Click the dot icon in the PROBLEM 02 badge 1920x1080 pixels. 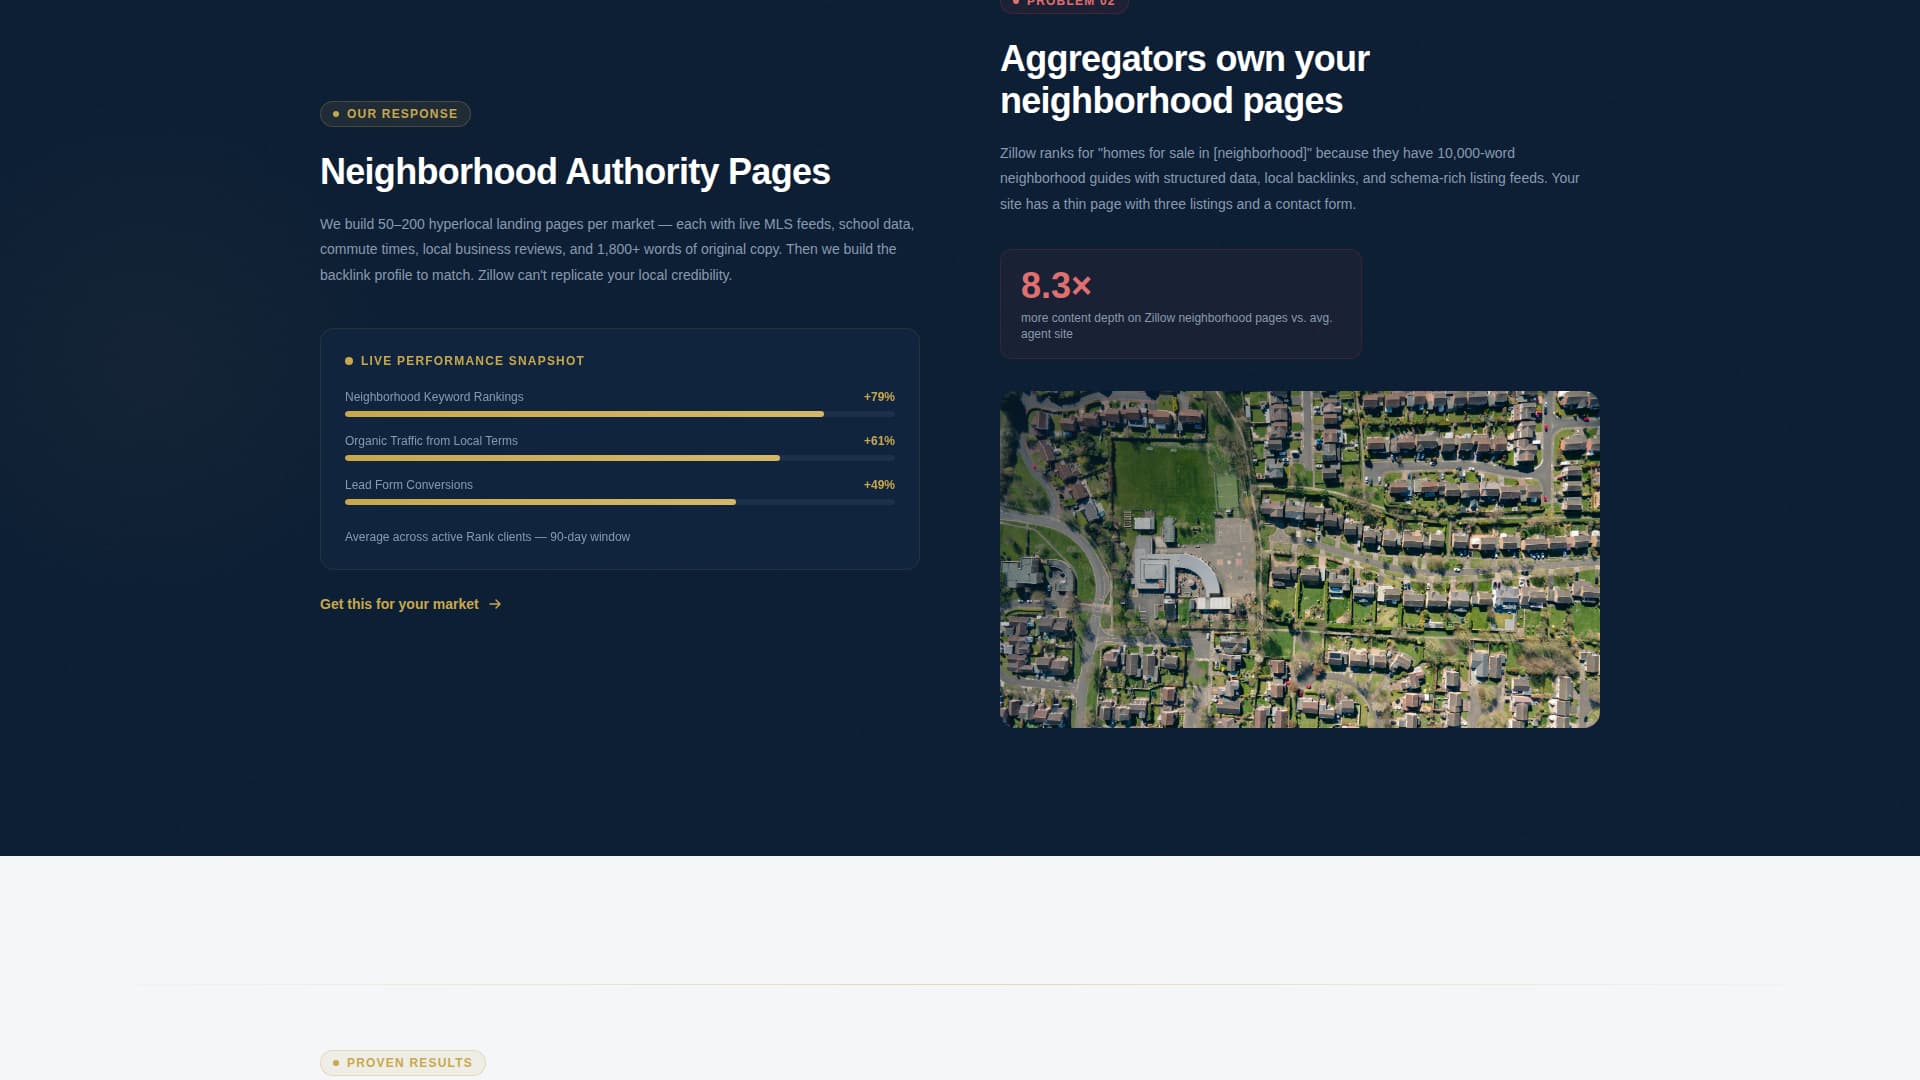(1016, 3)
